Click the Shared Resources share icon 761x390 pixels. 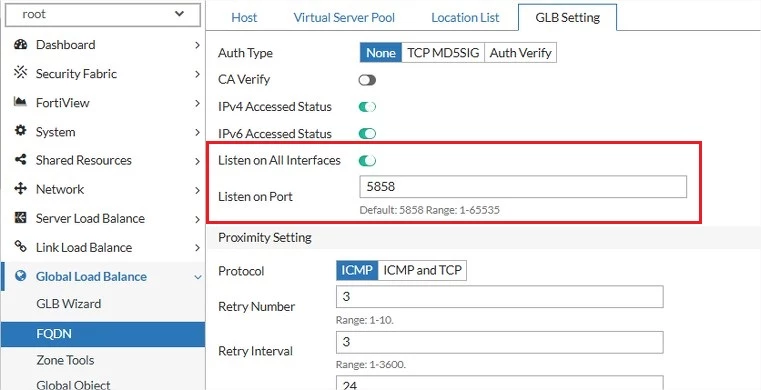[x=20, y=160]
